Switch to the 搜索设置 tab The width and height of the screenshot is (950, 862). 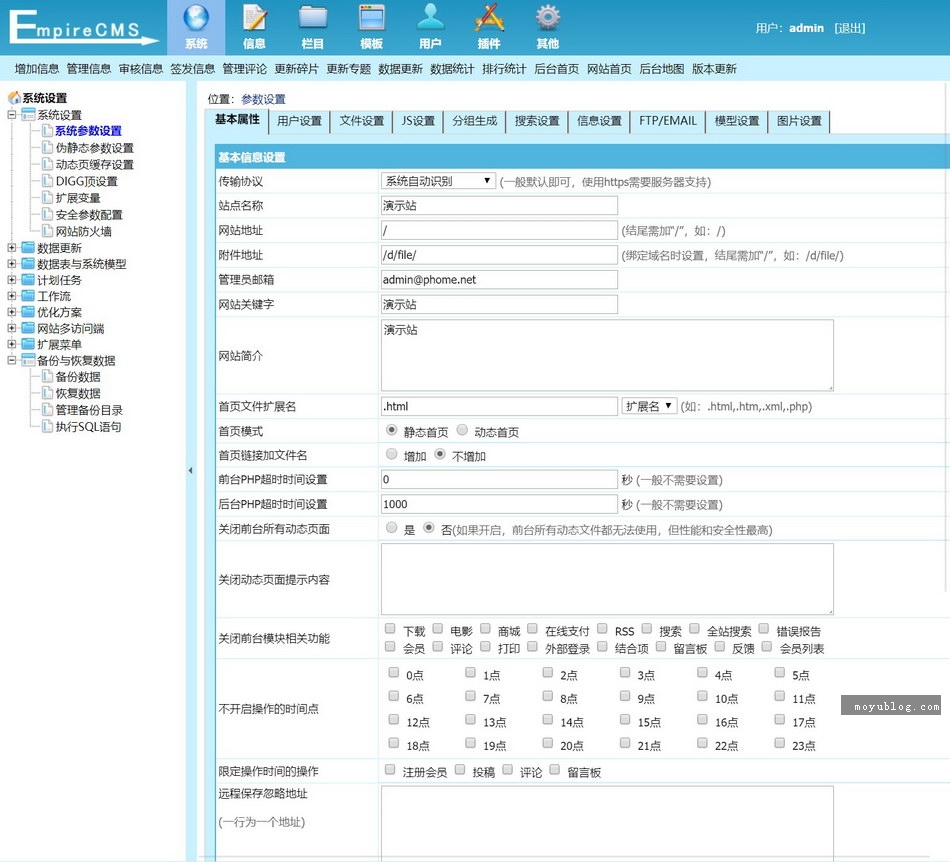click(x=537, y=121)
